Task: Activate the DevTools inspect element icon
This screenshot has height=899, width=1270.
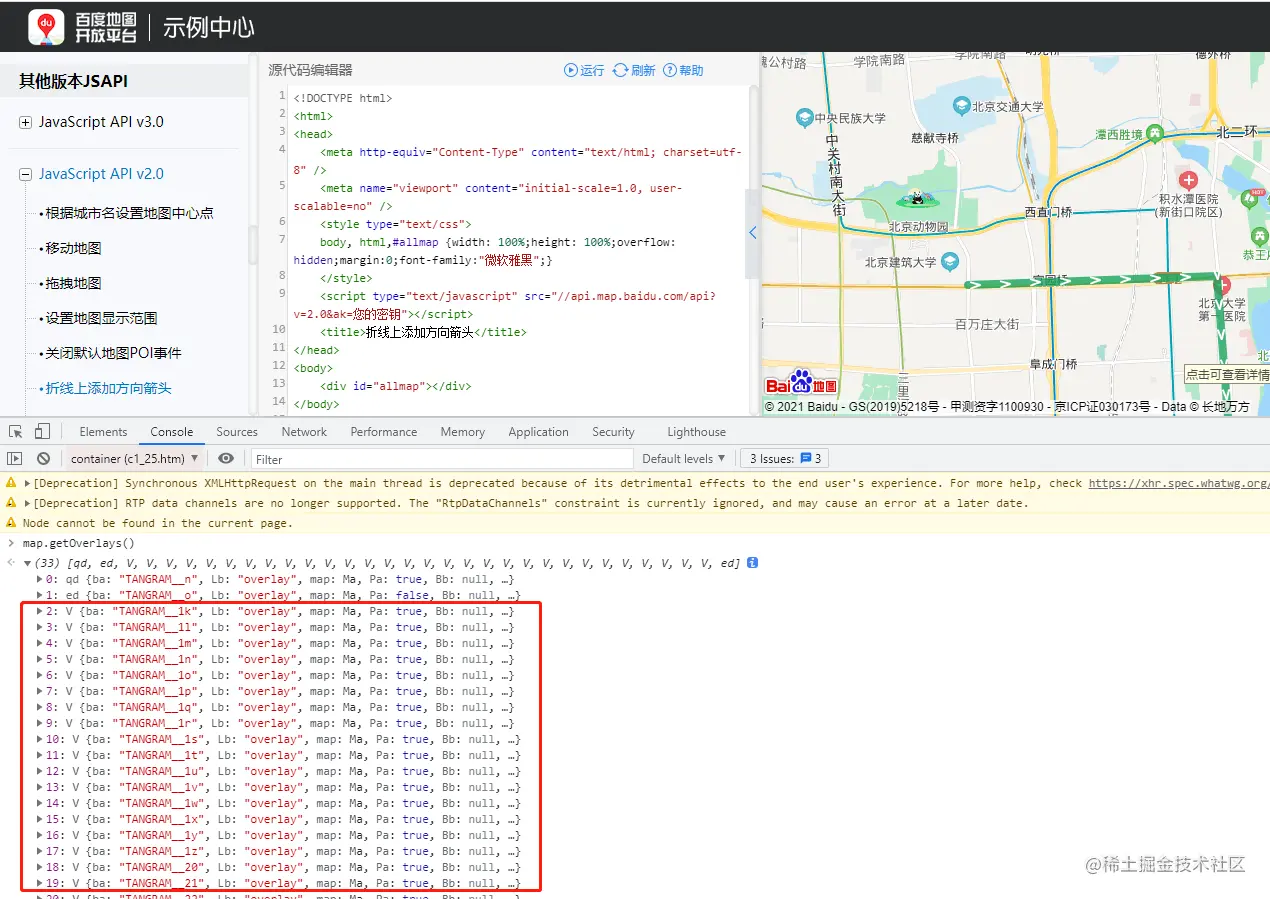Action: [x=16, y=432]
